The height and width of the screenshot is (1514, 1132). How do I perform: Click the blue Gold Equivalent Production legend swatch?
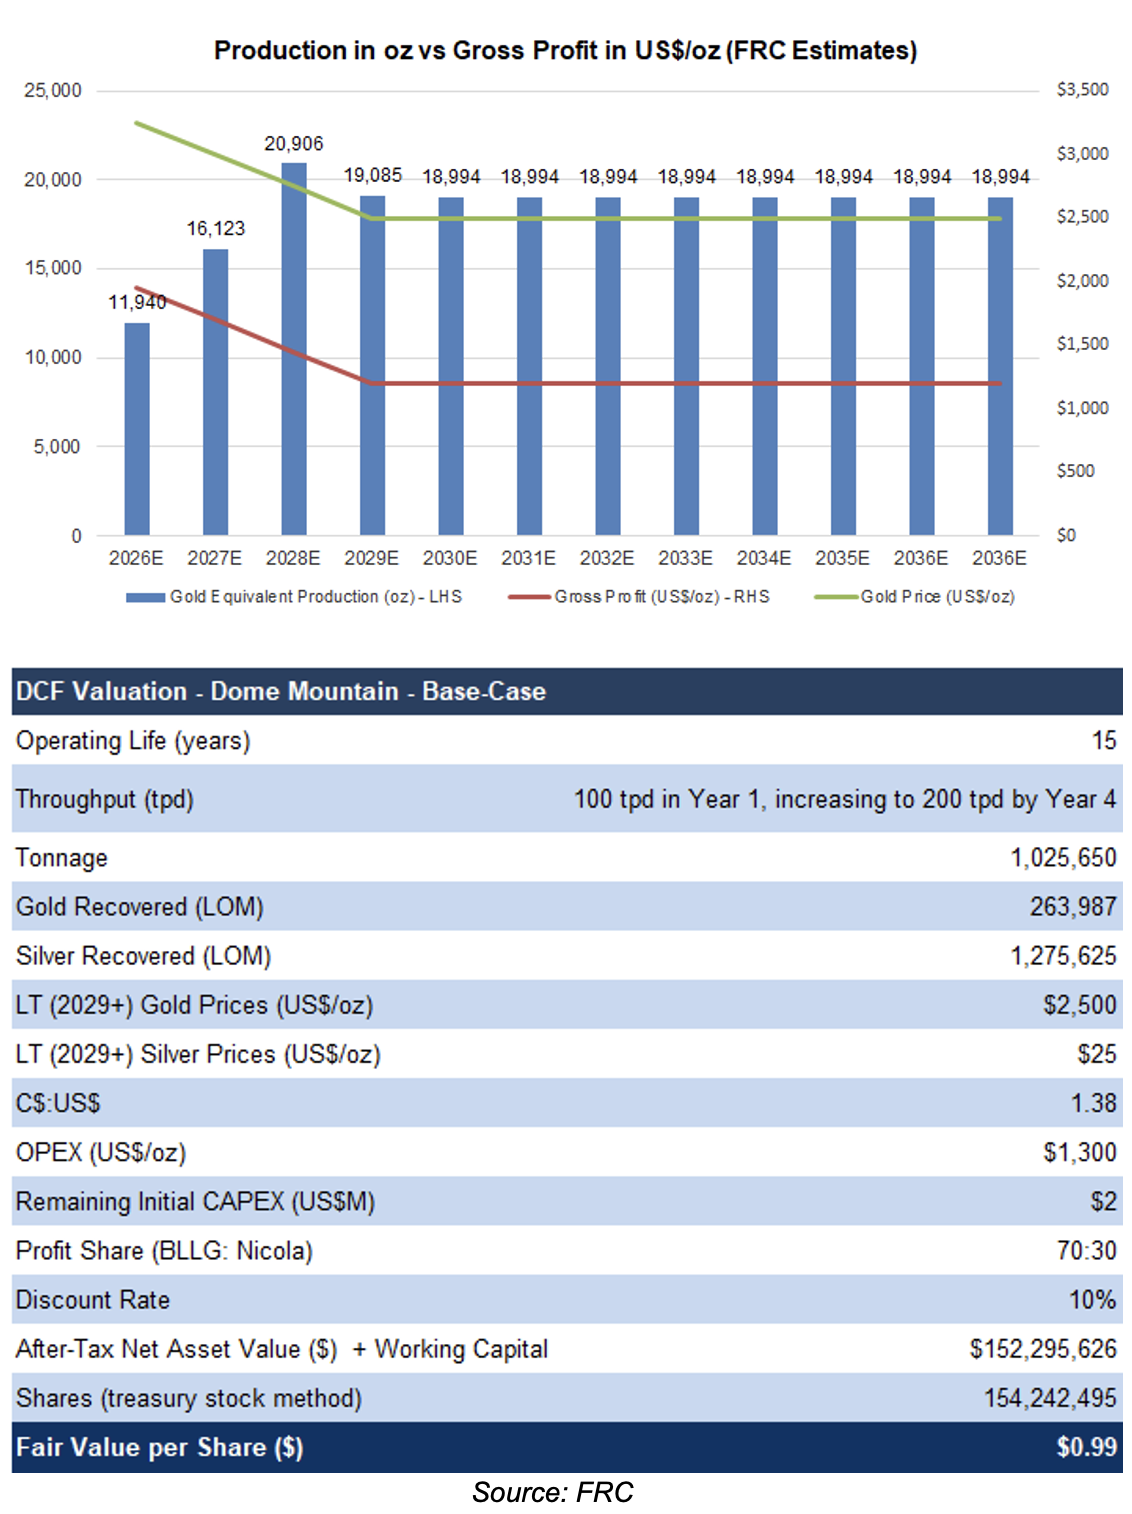pos(145,597)
